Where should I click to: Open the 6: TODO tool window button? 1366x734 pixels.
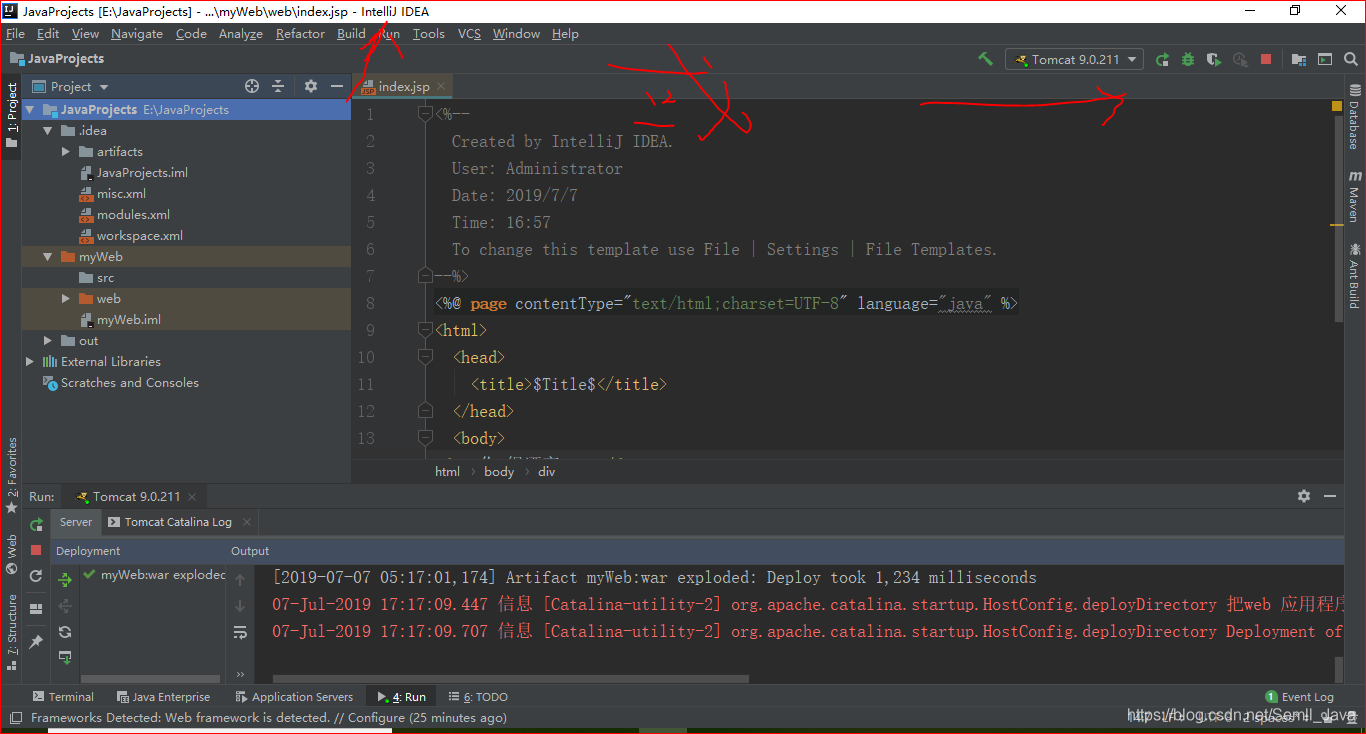pyautogui.click(x=479, y=697)
